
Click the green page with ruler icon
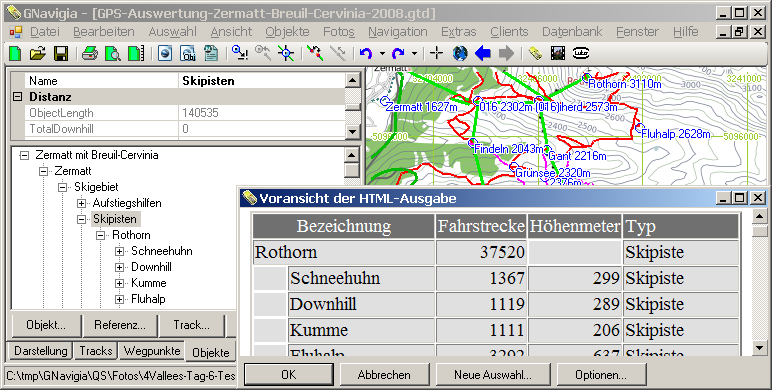coord(136,53)
